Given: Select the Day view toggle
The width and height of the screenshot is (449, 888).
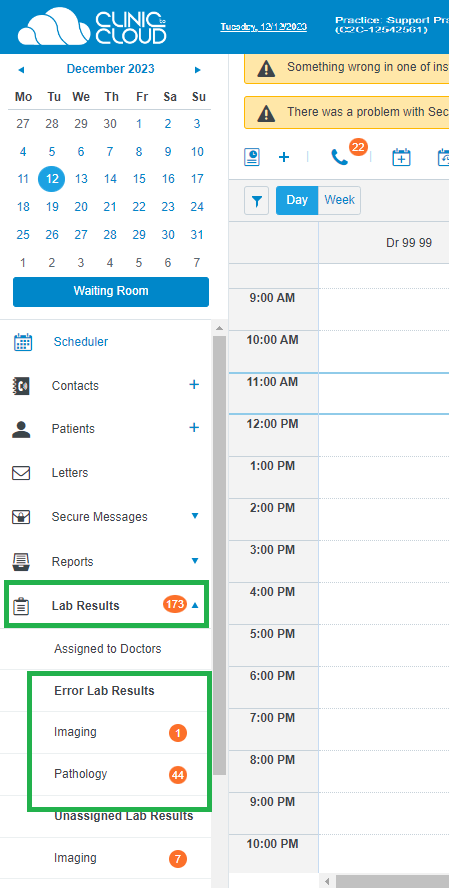Looking at the screenshot, I should coord(297,200).
